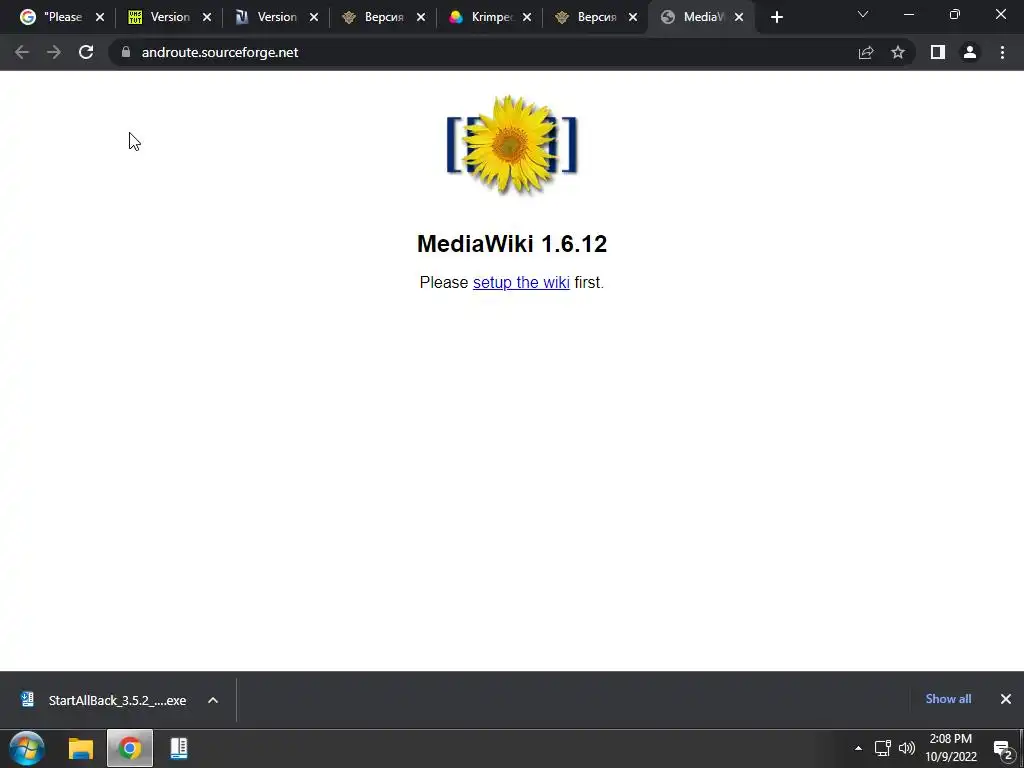View site information lock icon
This screenshot has width=1024, height=768.
(x=126, y=52)
